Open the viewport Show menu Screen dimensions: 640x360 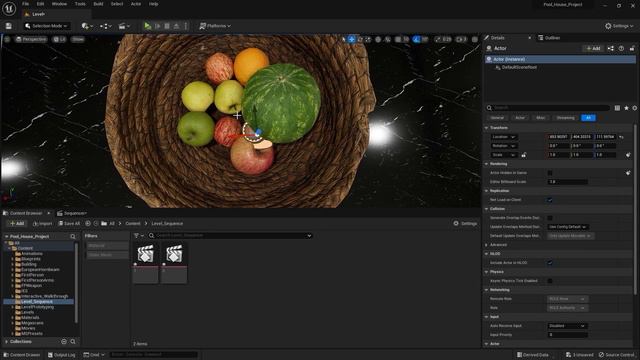[x=78, y=39]
